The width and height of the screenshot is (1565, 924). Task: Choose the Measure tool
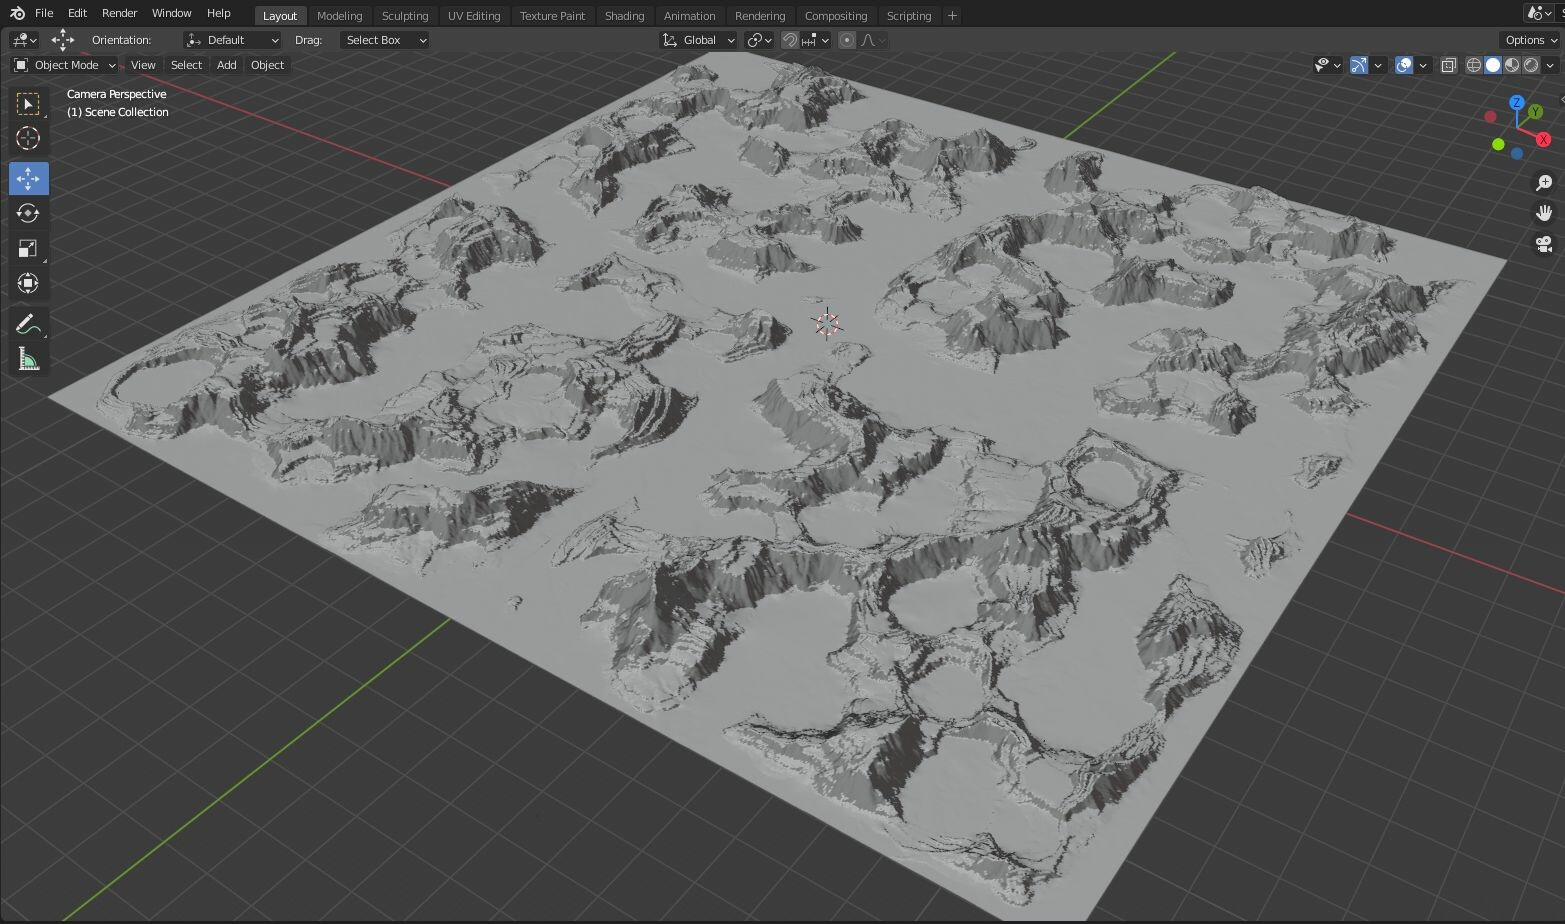pyautogui.click(x=28, y=359)
